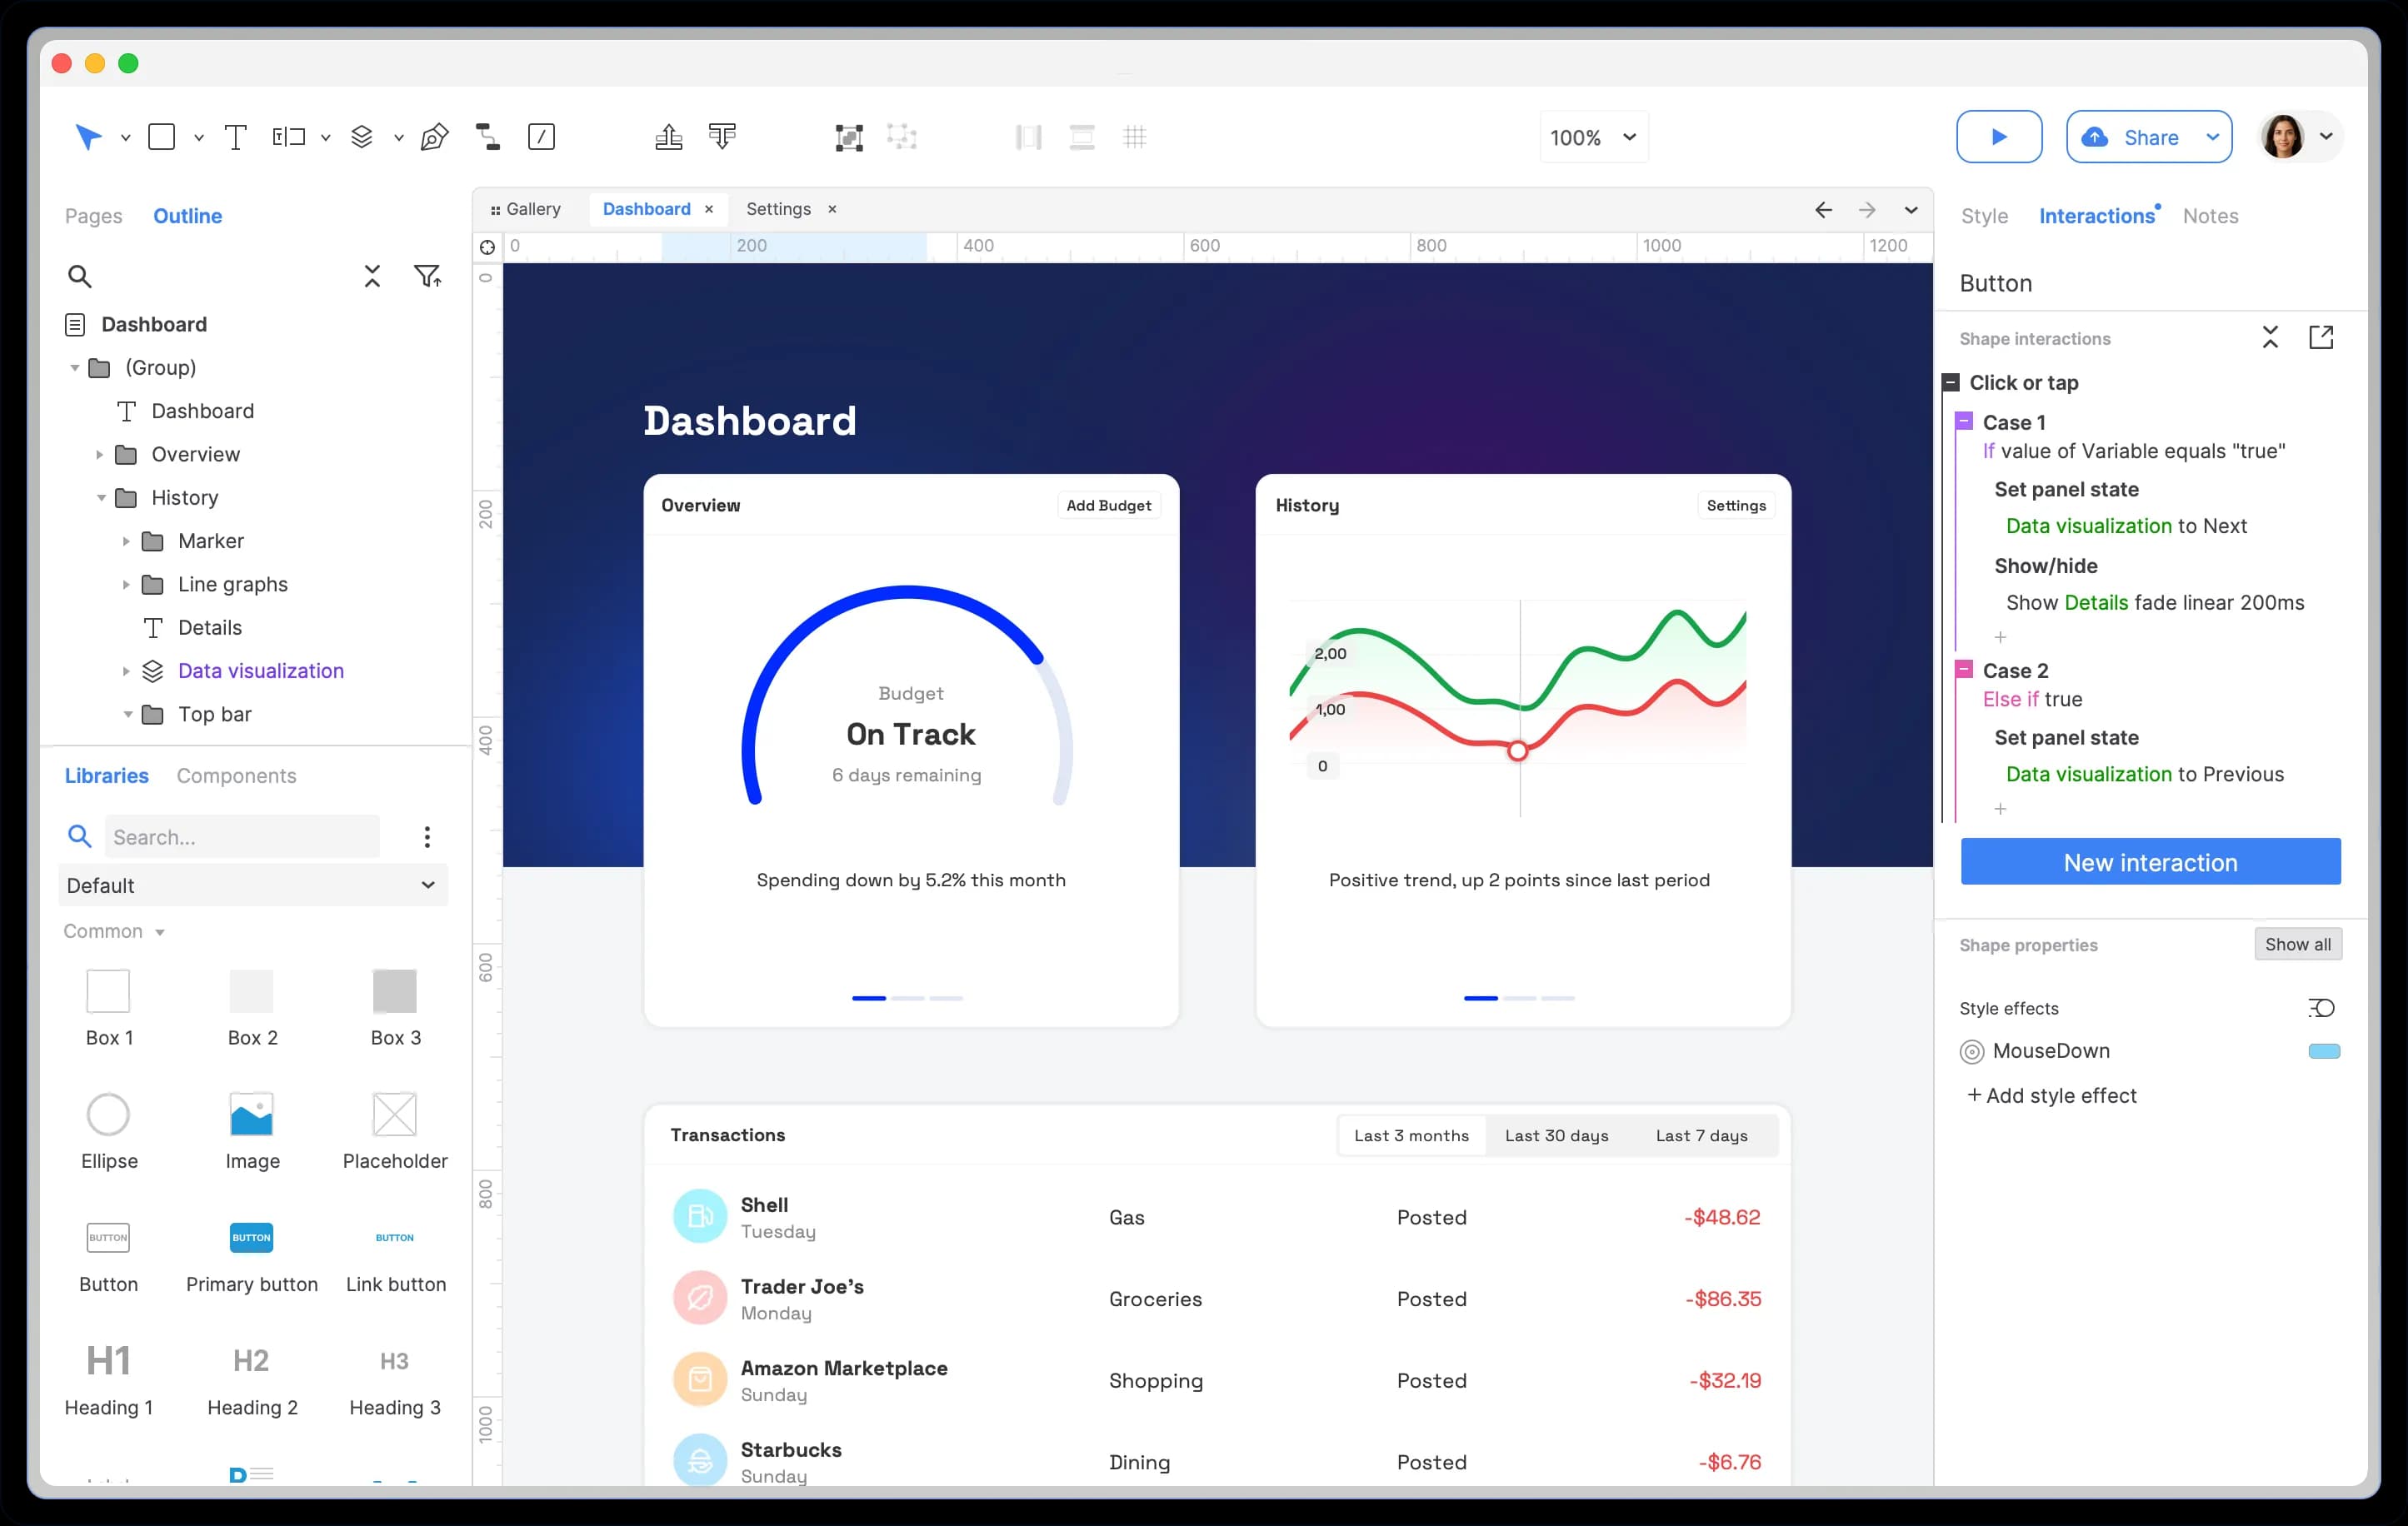Activate the Pen tool
This screenshot has width=2408, height=1526.
click(434, 137)
